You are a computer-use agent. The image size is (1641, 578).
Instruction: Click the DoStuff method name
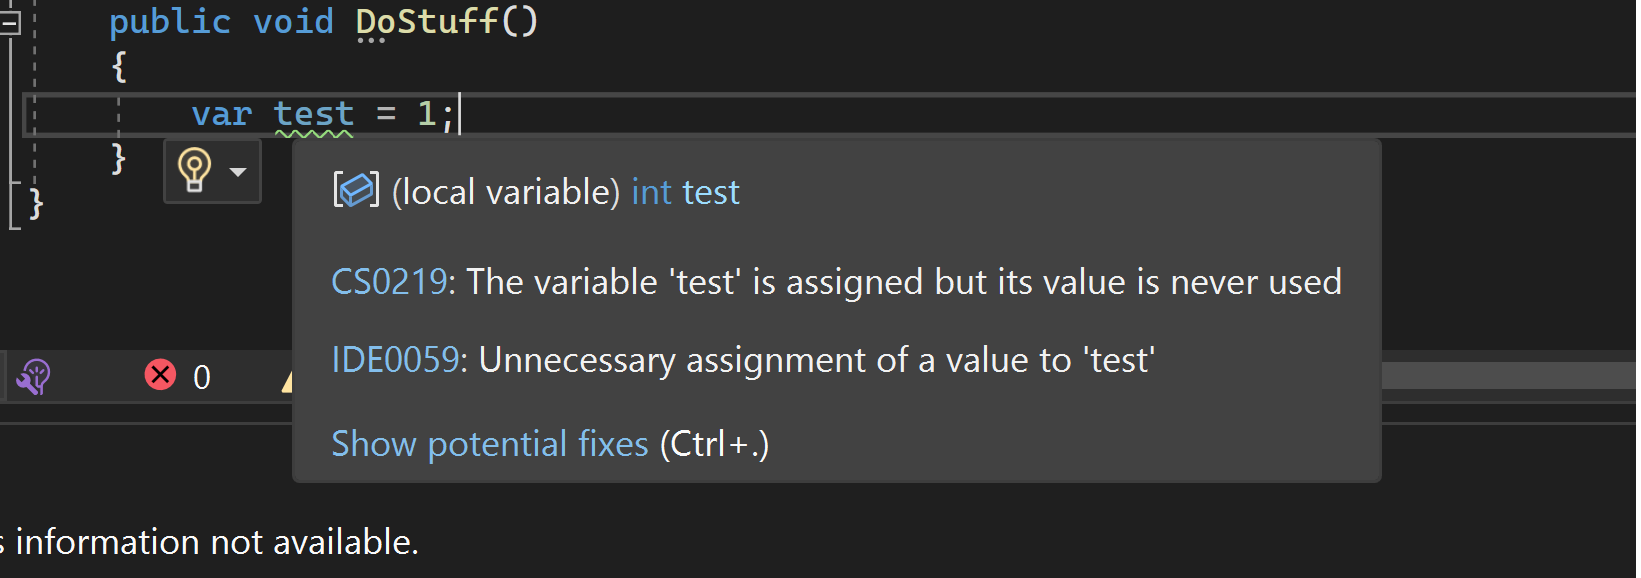pyautogui.click(x=427, y=22)
